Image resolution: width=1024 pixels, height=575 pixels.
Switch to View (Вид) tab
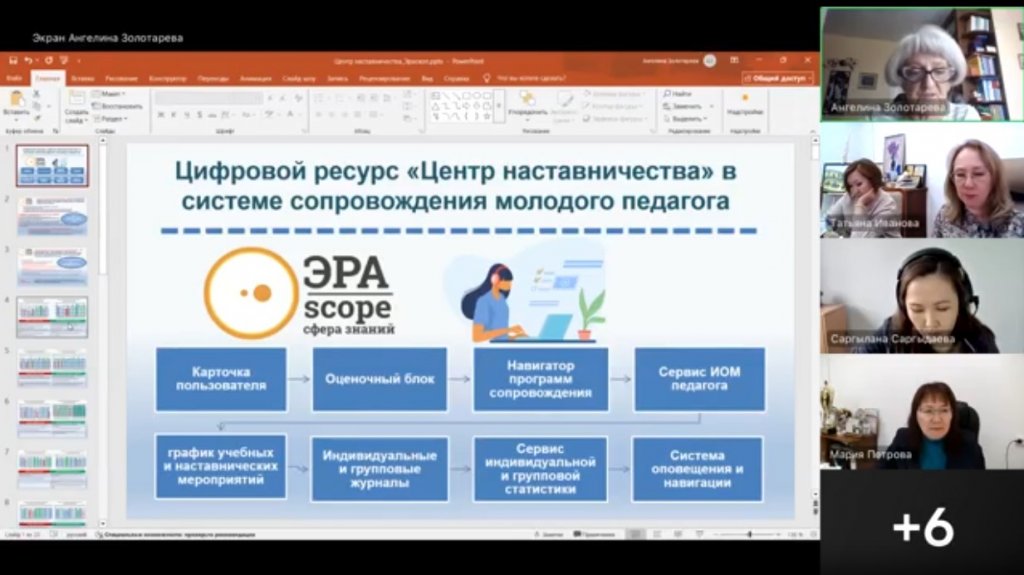(427, 78)
